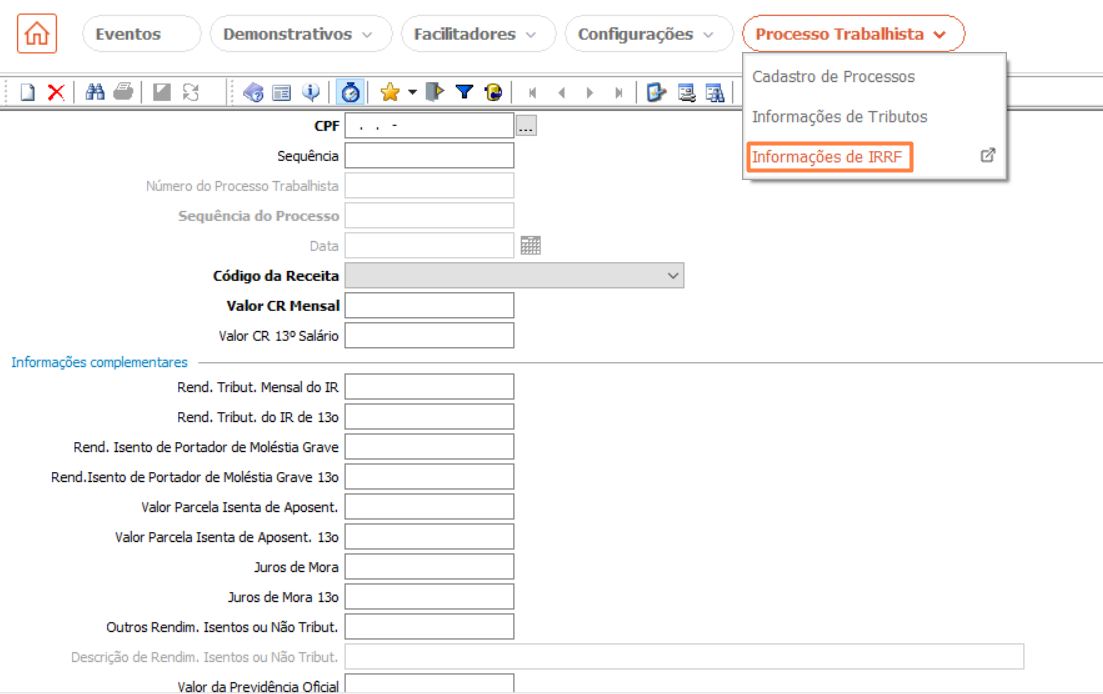
Task: Select Informações de IRRF menu item
Action: [829, 157]
